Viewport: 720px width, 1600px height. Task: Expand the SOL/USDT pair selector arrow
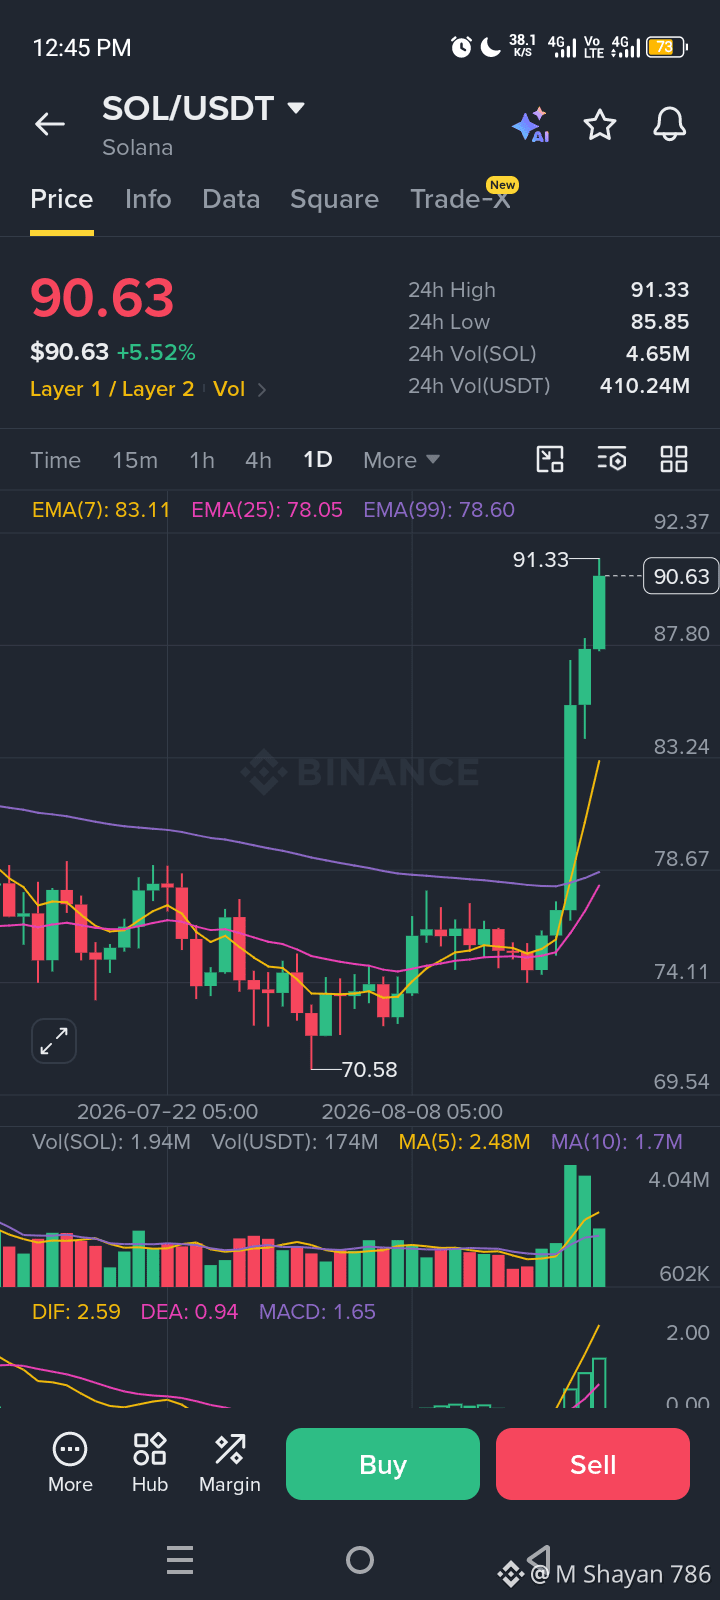(x=296, y=108)
